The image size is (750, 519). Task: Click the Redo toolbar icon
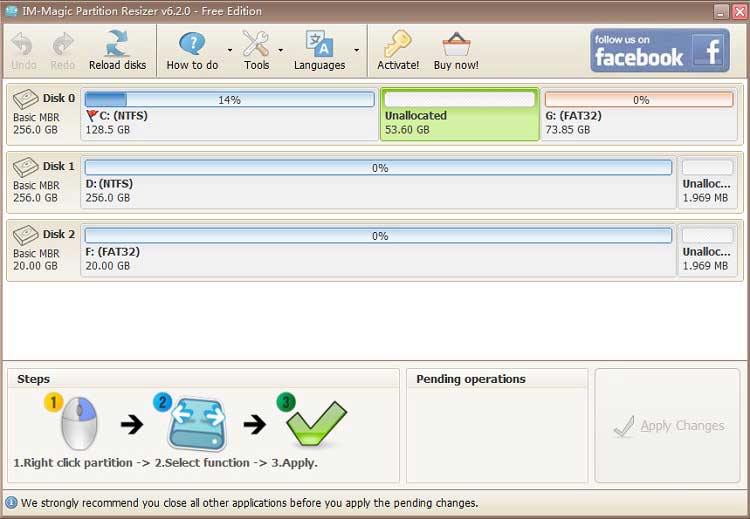click(63, 44)
